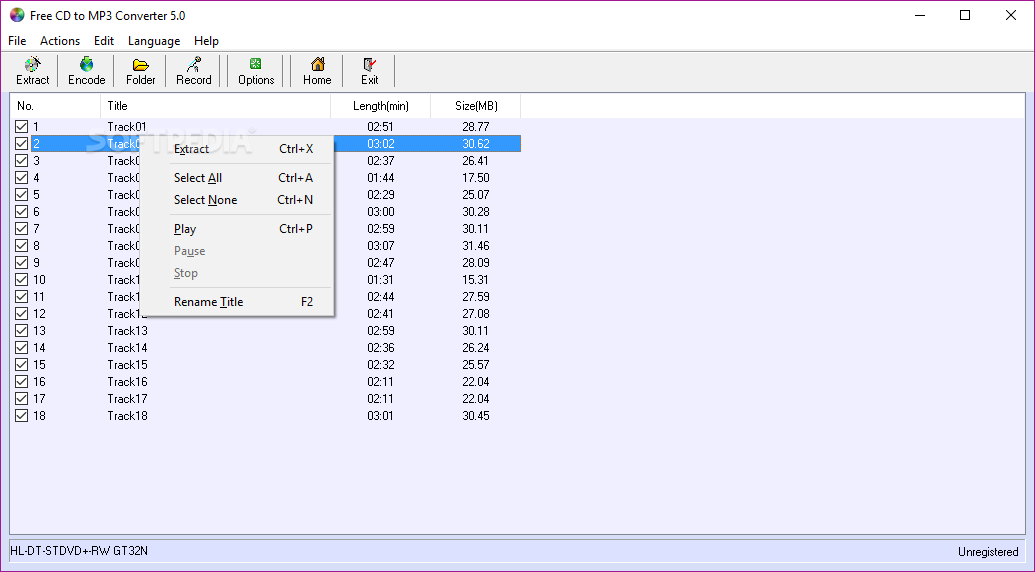1035x572 pixels.
Task: Click the Exit toolbar icon
Action: coord(370,71)
